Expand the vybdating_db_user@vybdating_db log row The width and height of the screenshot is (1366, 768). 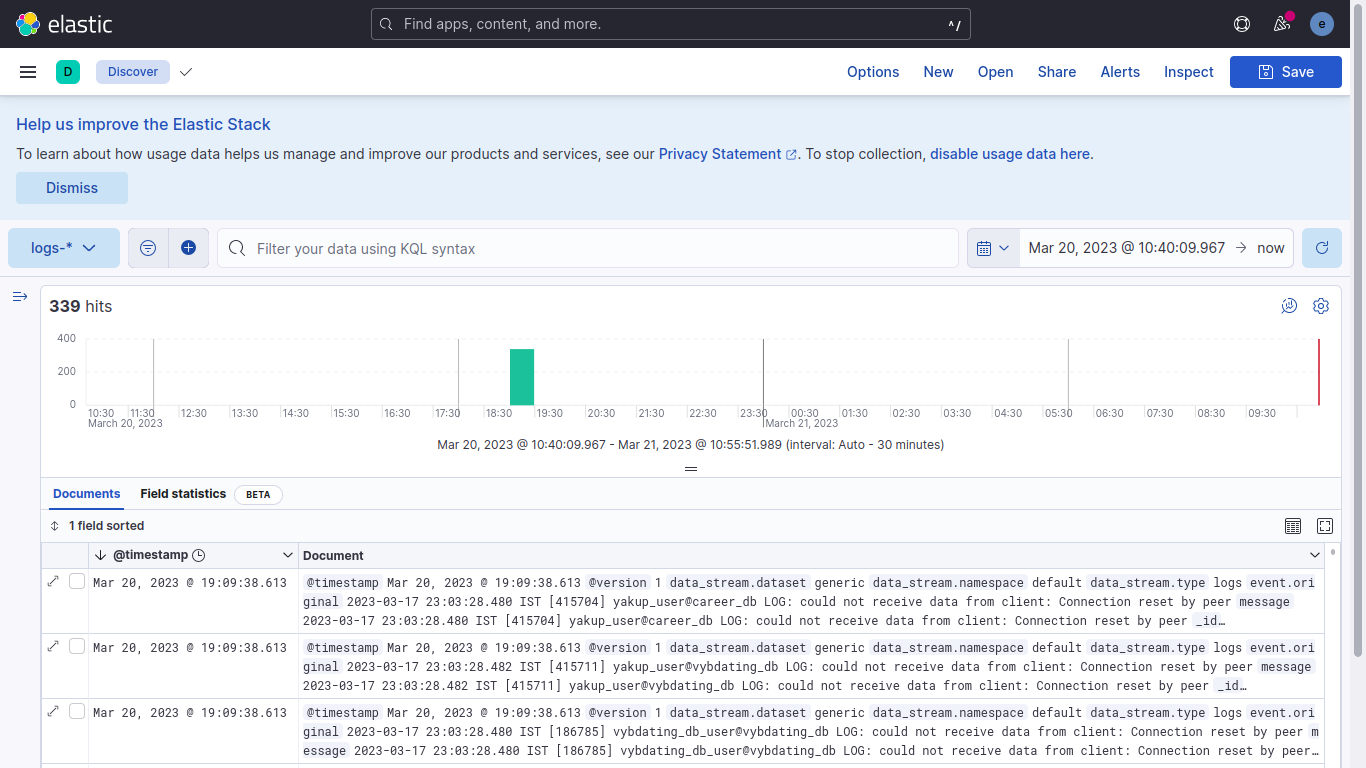pyautogui.click(x=53, y=711)
